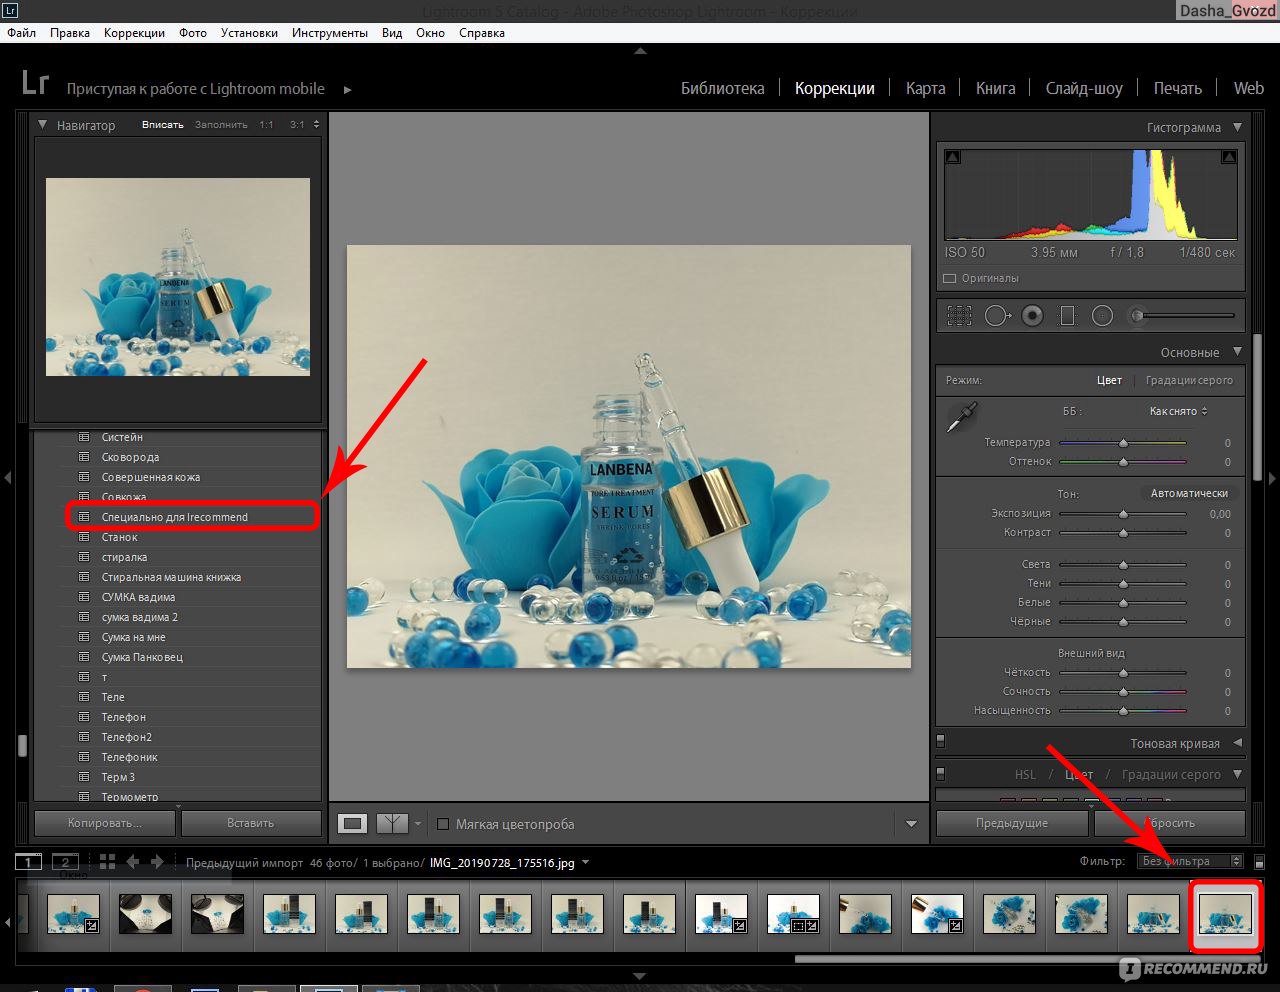Set treatment mode to Цвет
The image size is (1280, 992).
coord(1109,380)
